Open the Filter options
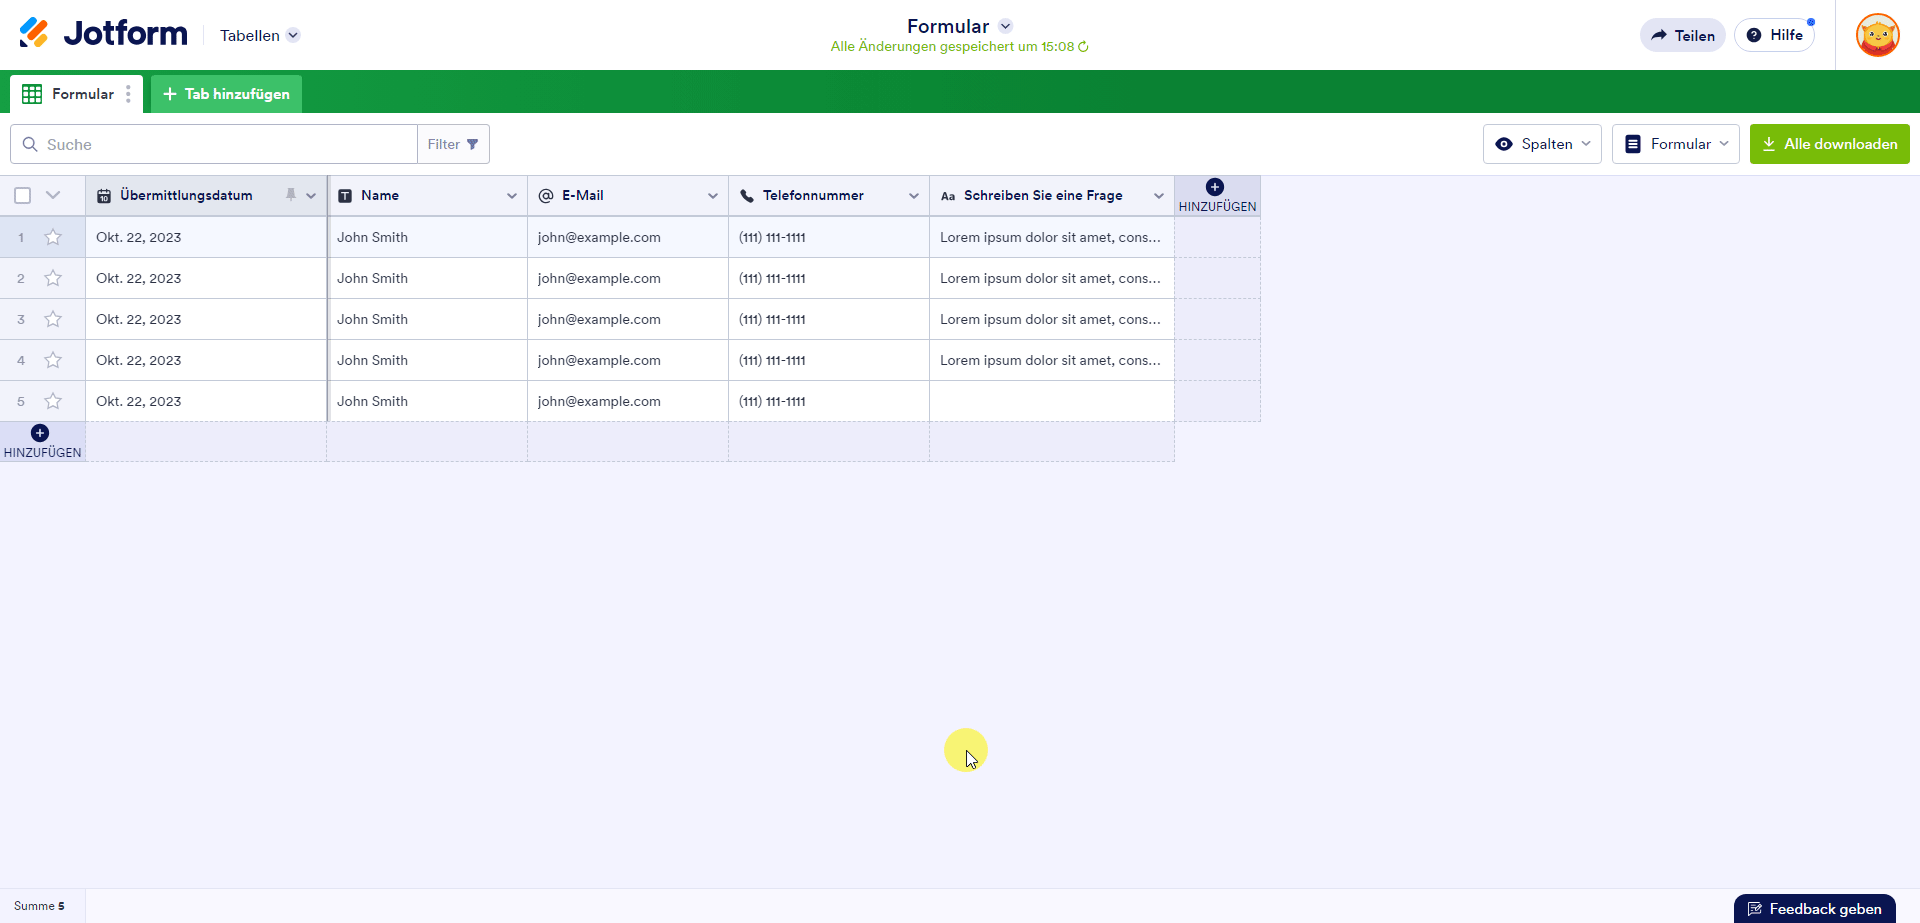Image resolution: width=1920 pixels, height=923 pixels. click(x=453, y=144)
